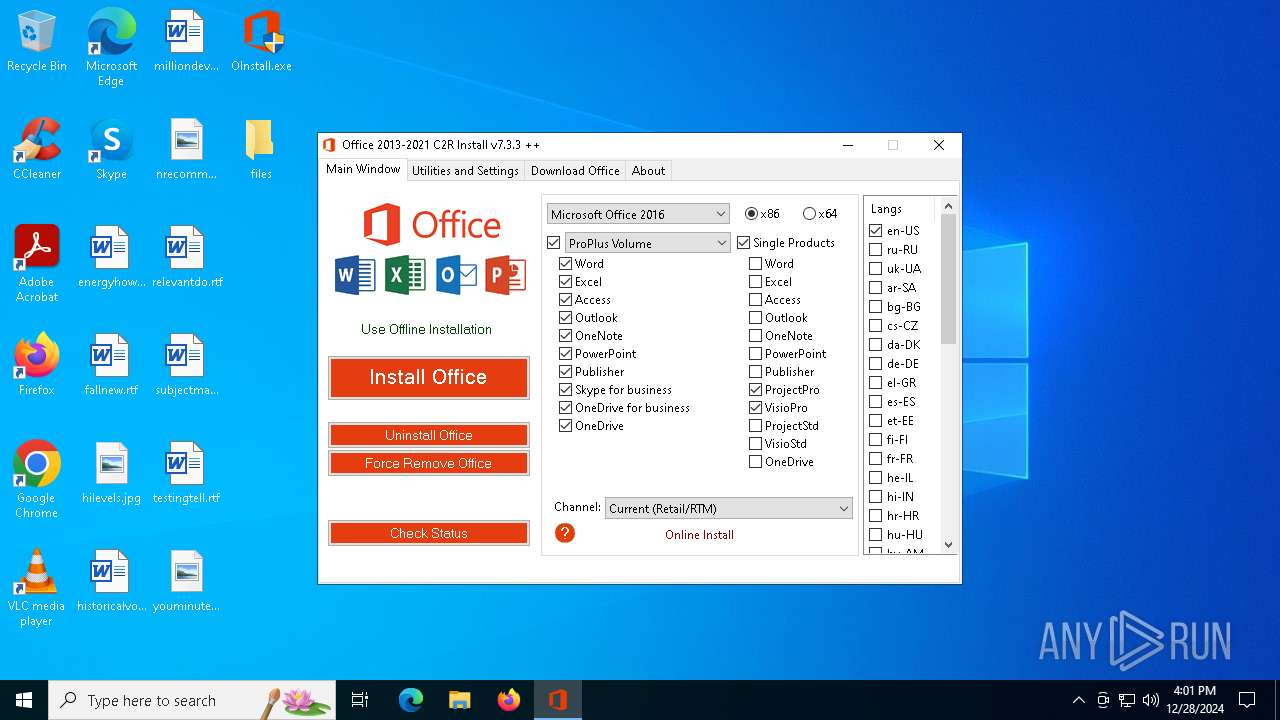Uncheck the en-US language checkbox

pyautogui.click(x=876, y=231)
